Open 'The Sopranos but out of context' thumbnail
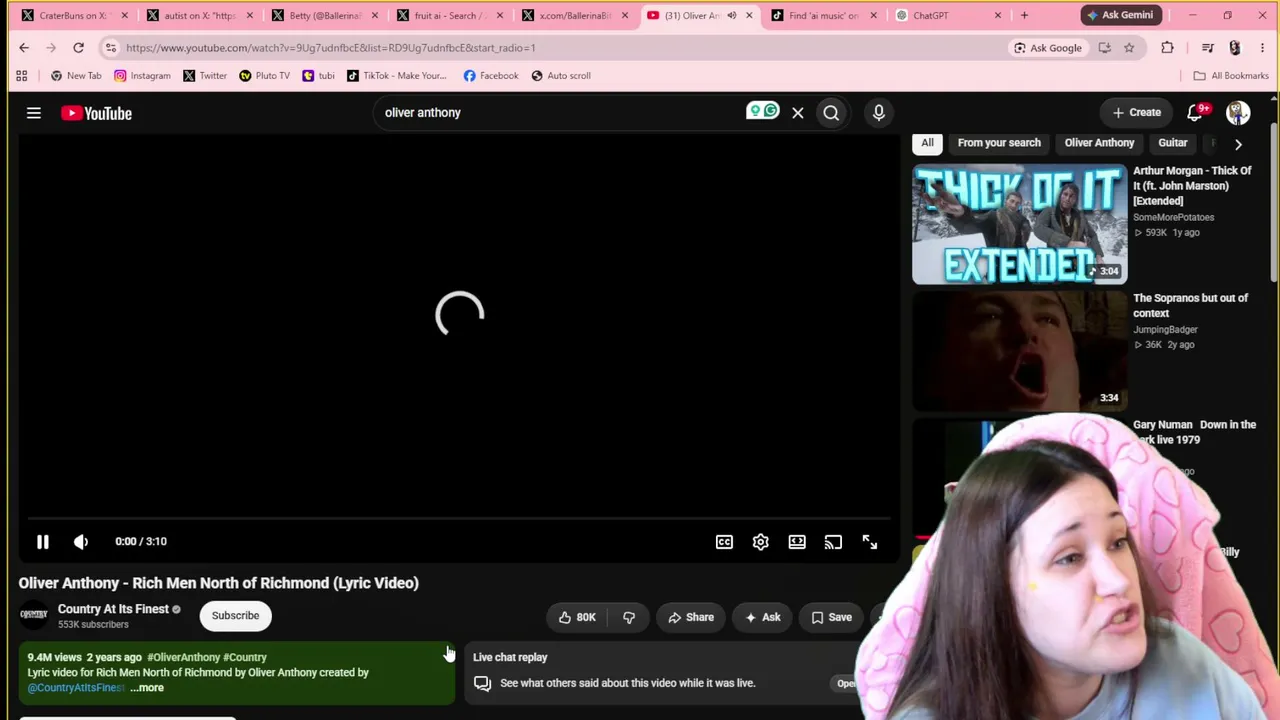The height and width of the screenshot is (720, 1280). pyautogui.click(x=1019, y=351)
